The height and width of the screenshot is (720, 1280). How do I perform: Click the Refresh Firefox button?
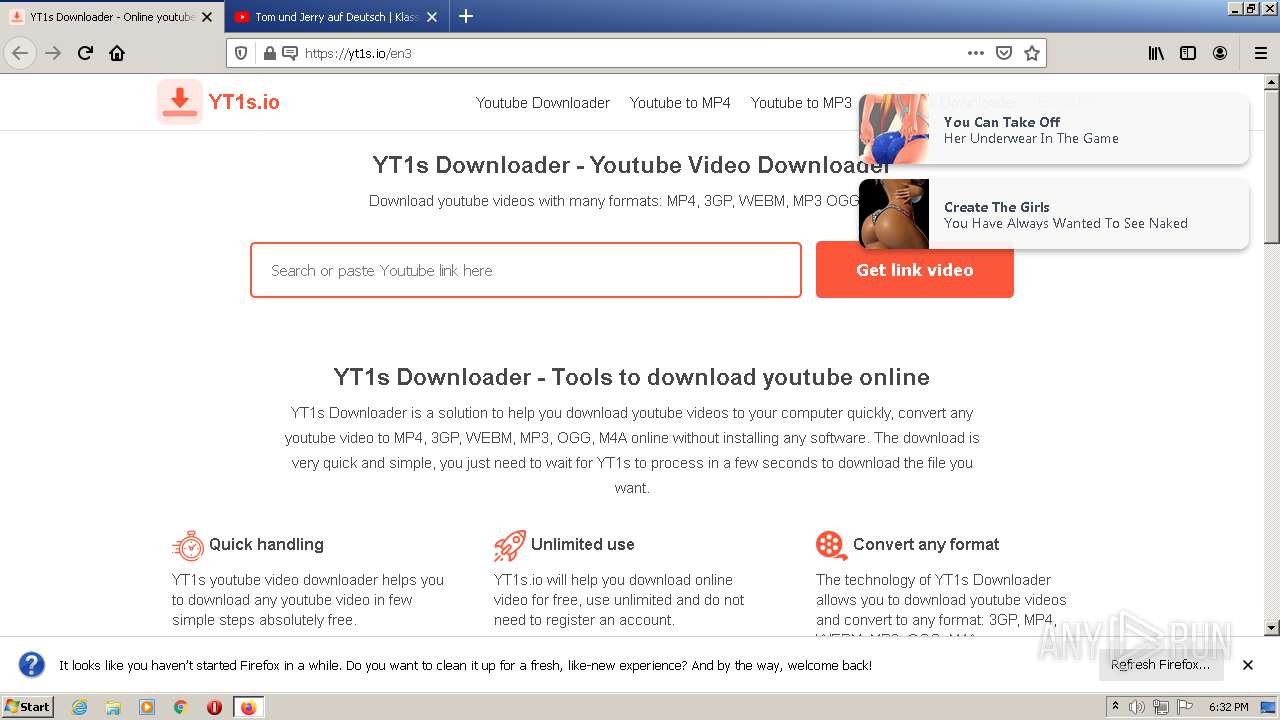click(1160, 665)
